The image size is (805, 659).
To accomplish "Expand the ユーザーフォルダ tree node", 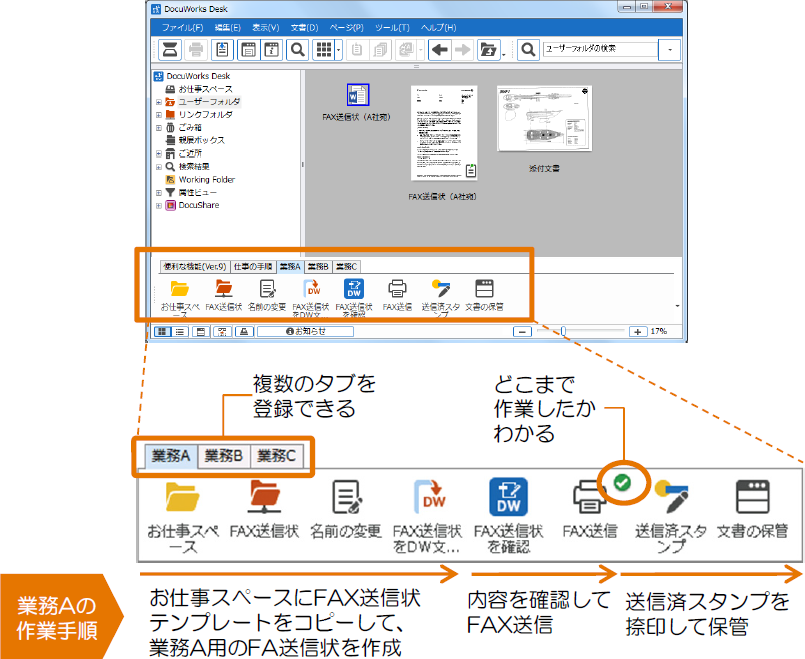I will tap(159, 102).
